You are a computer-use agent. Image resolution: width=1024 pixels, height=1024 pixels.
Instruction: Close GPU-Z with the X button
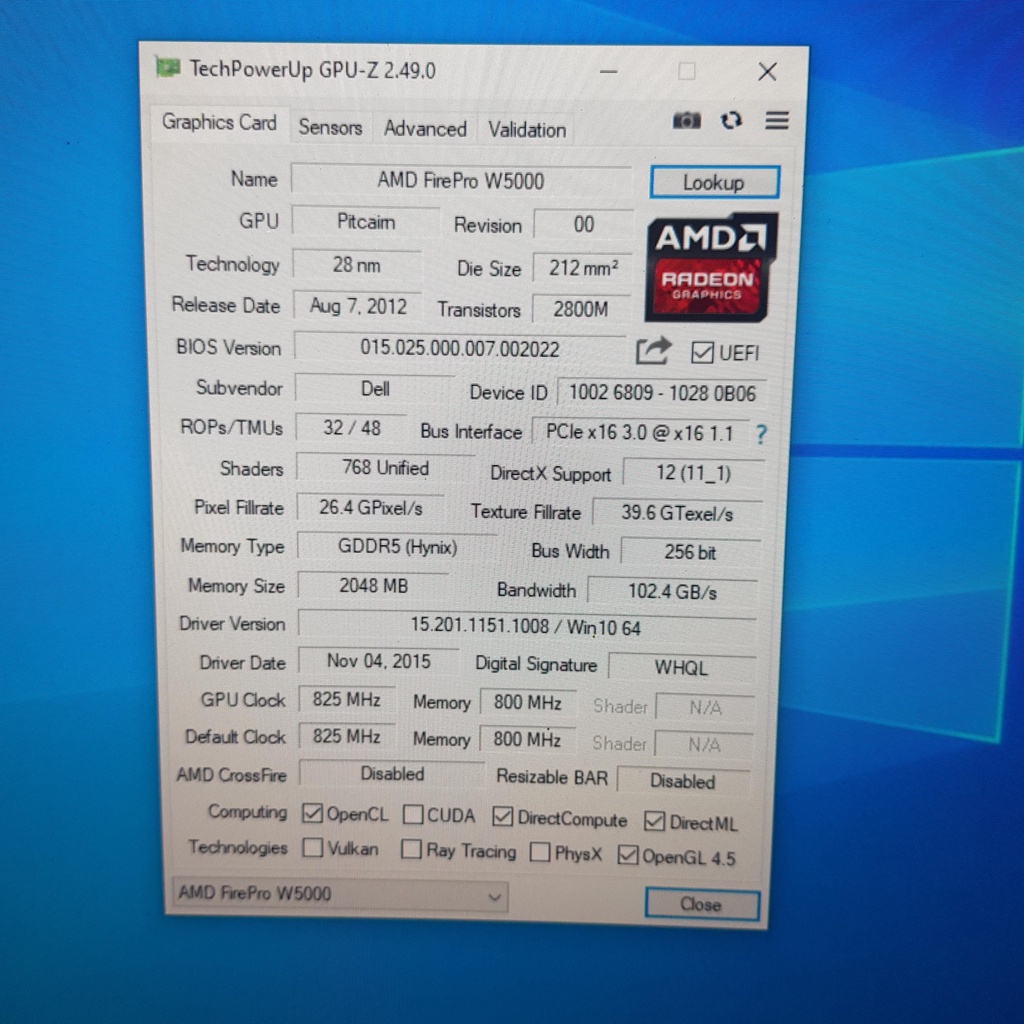pyautogui.click(x=767, y=71)
